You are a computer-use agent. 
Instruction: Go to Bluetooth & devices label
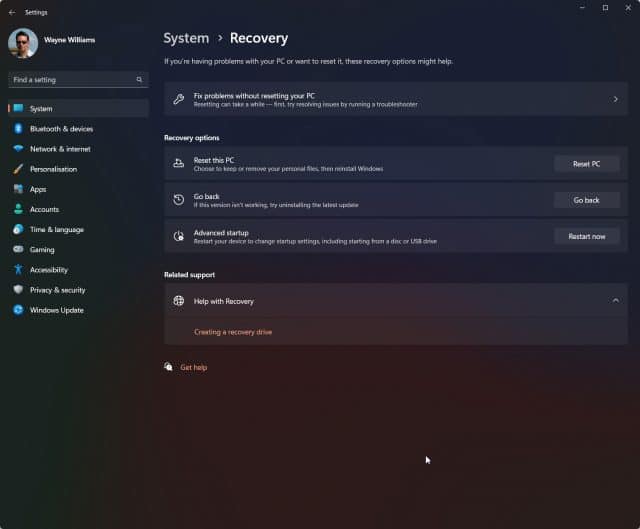(61, 129)
